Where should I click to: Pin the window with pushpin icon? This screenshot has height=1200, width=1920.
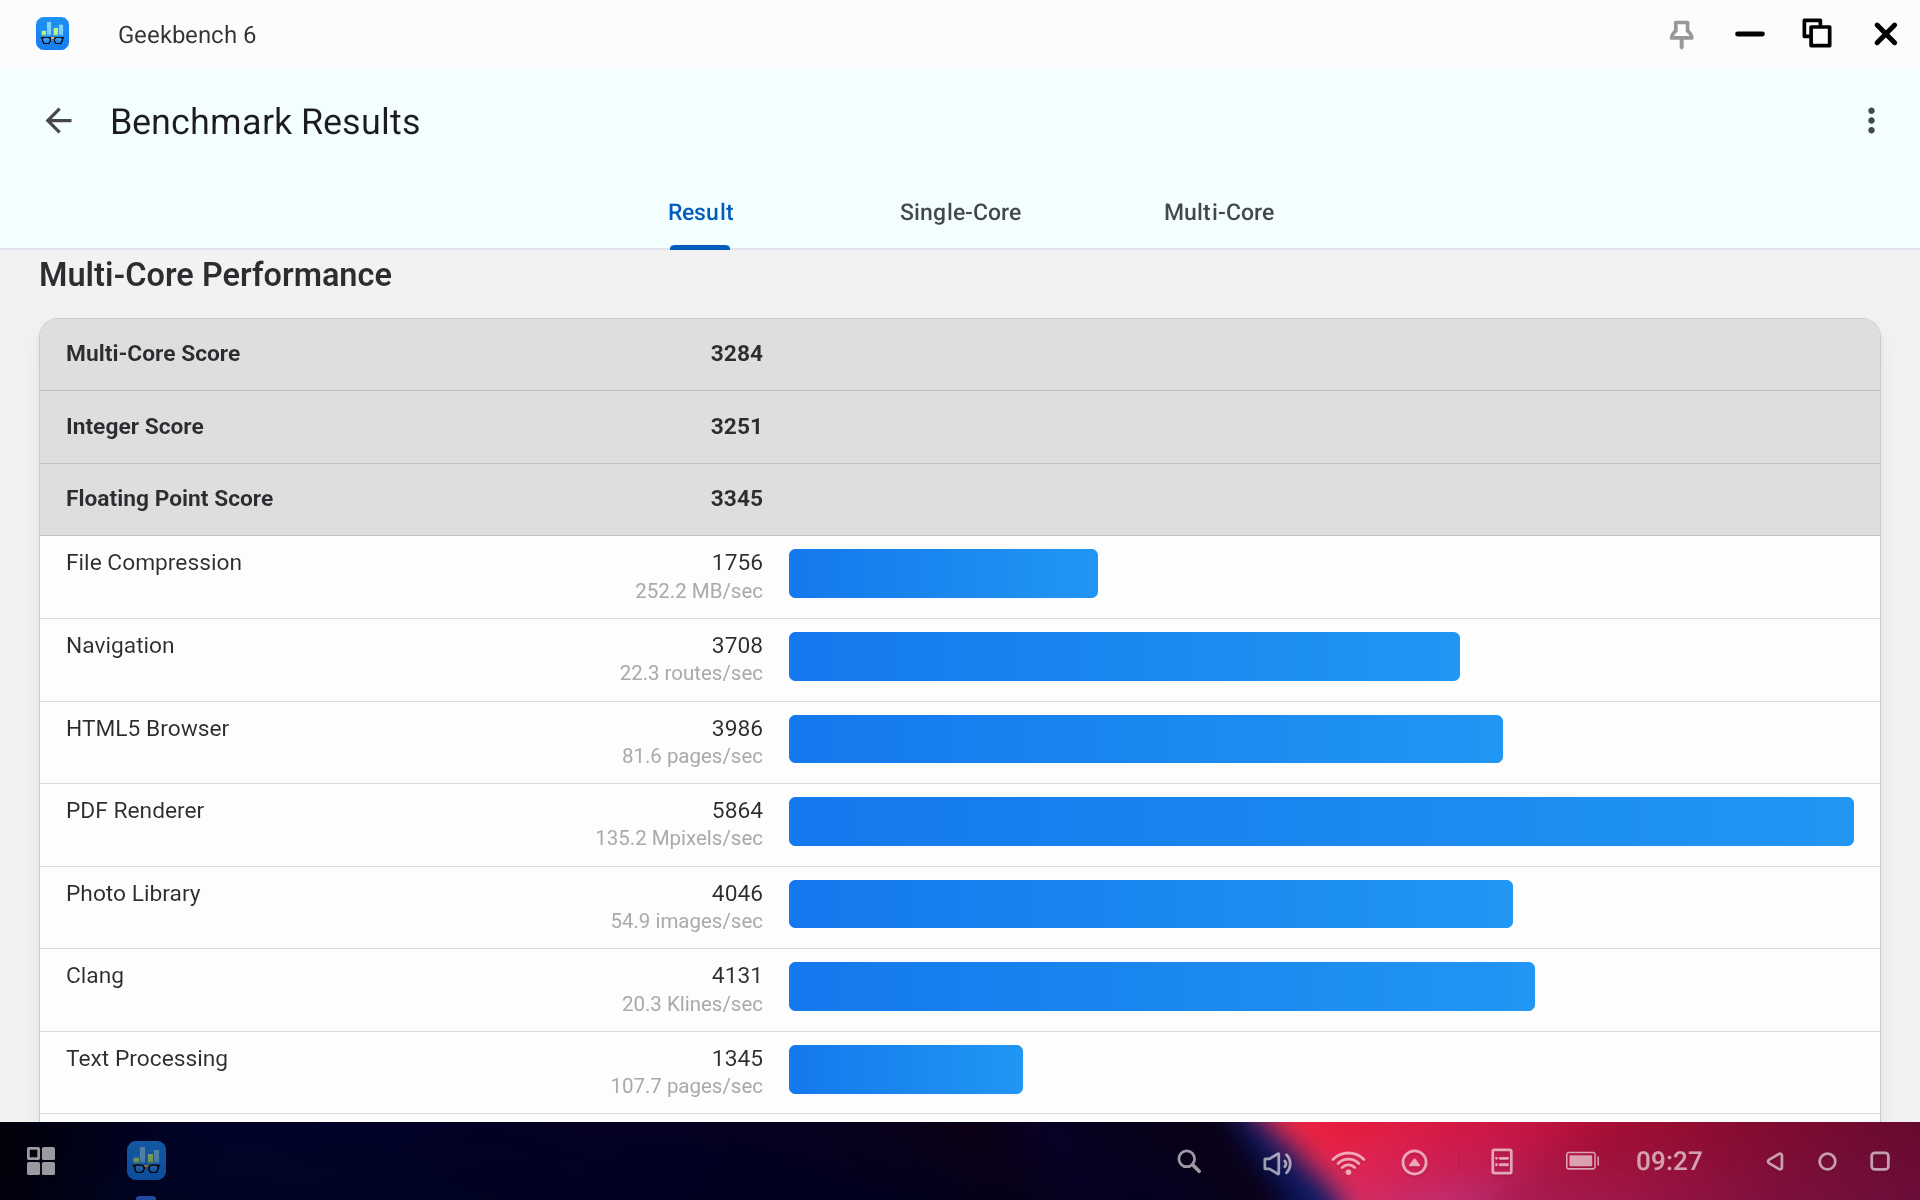[x=1681, y=35]
